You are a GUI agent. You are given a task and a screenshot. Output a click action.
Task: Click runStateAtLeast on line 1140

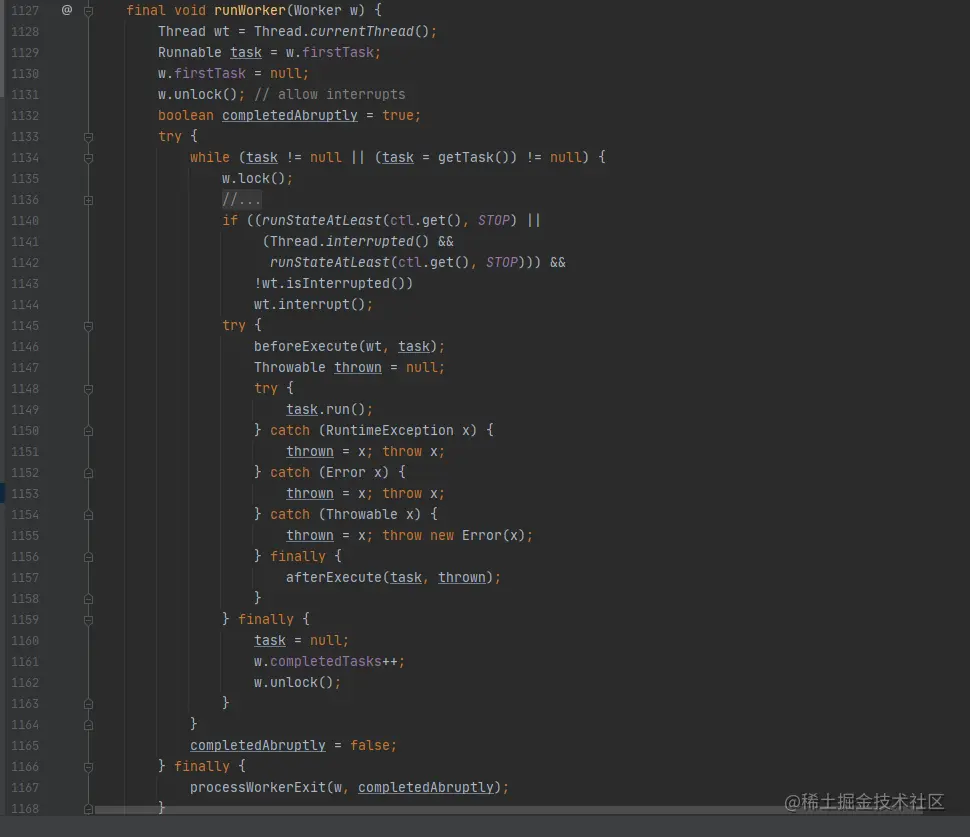322,221
